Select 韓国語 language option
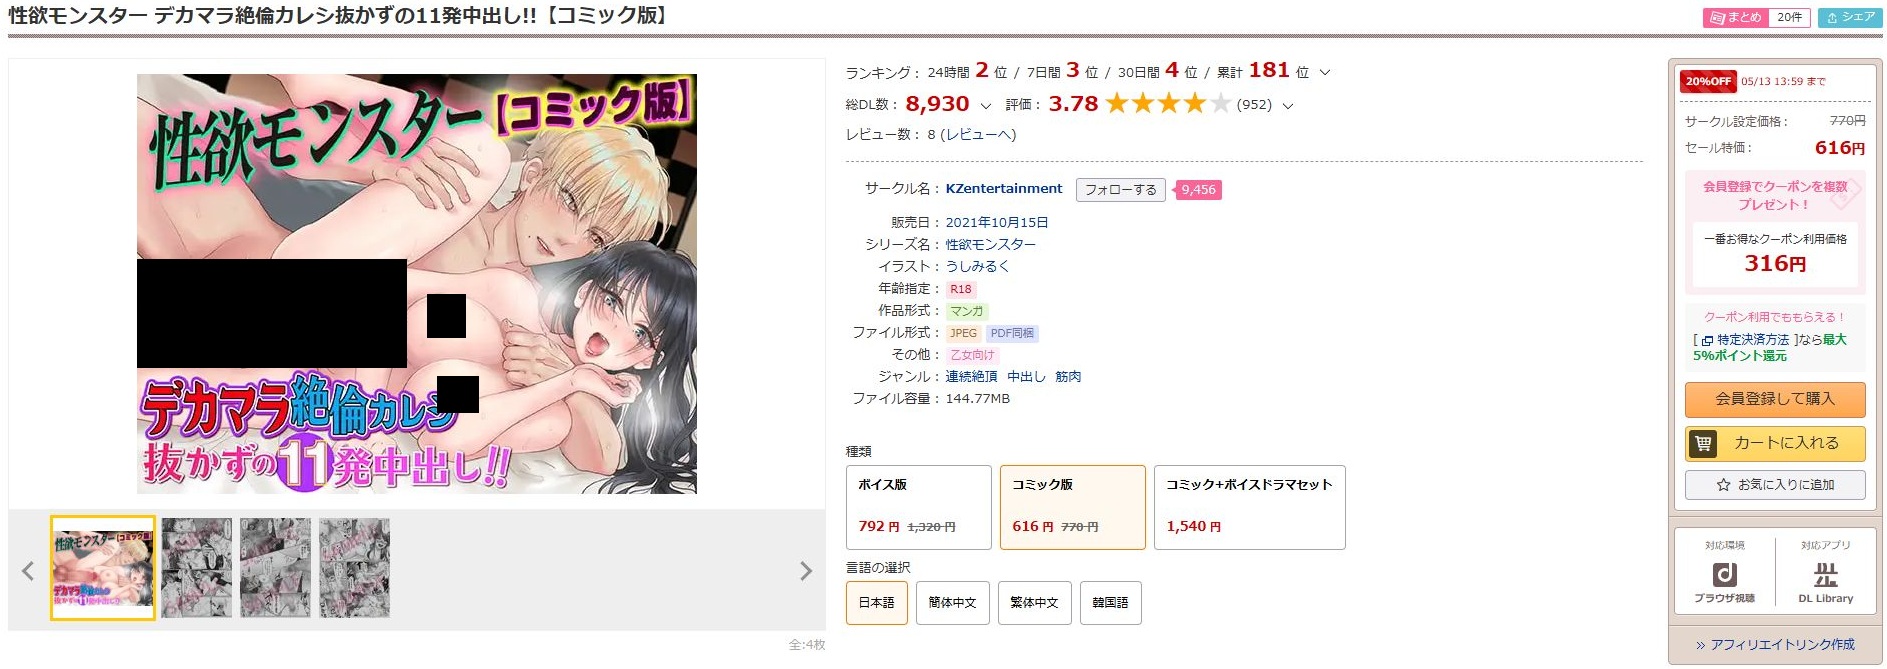The image size is (1887, 669). (1110, 603)
